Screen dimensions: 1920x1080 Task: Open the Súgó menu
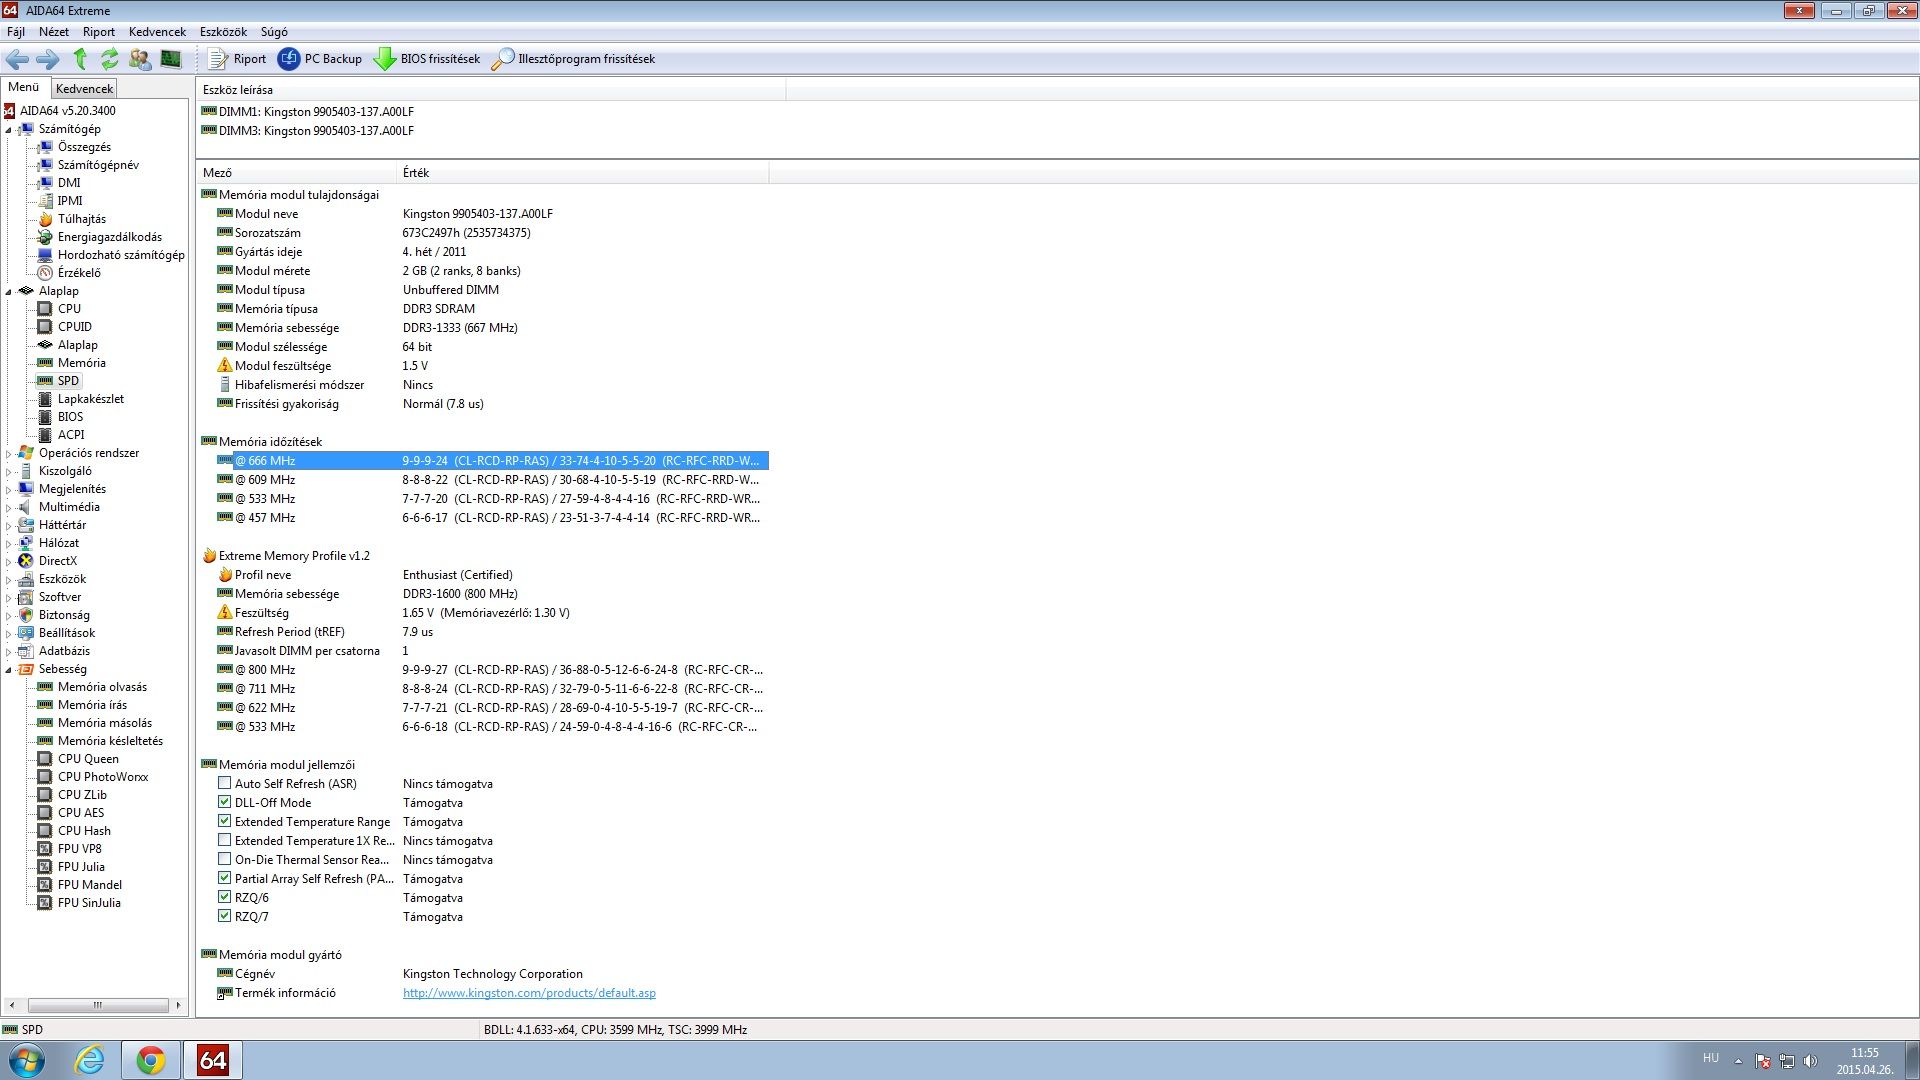[274, 32]
